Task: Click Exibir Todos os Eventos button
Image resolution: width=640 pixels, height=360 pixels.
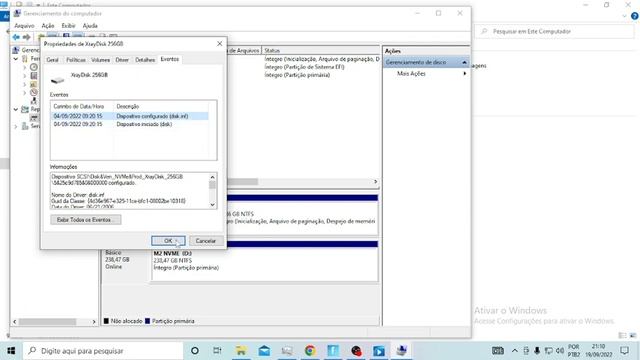Action: 86,220
